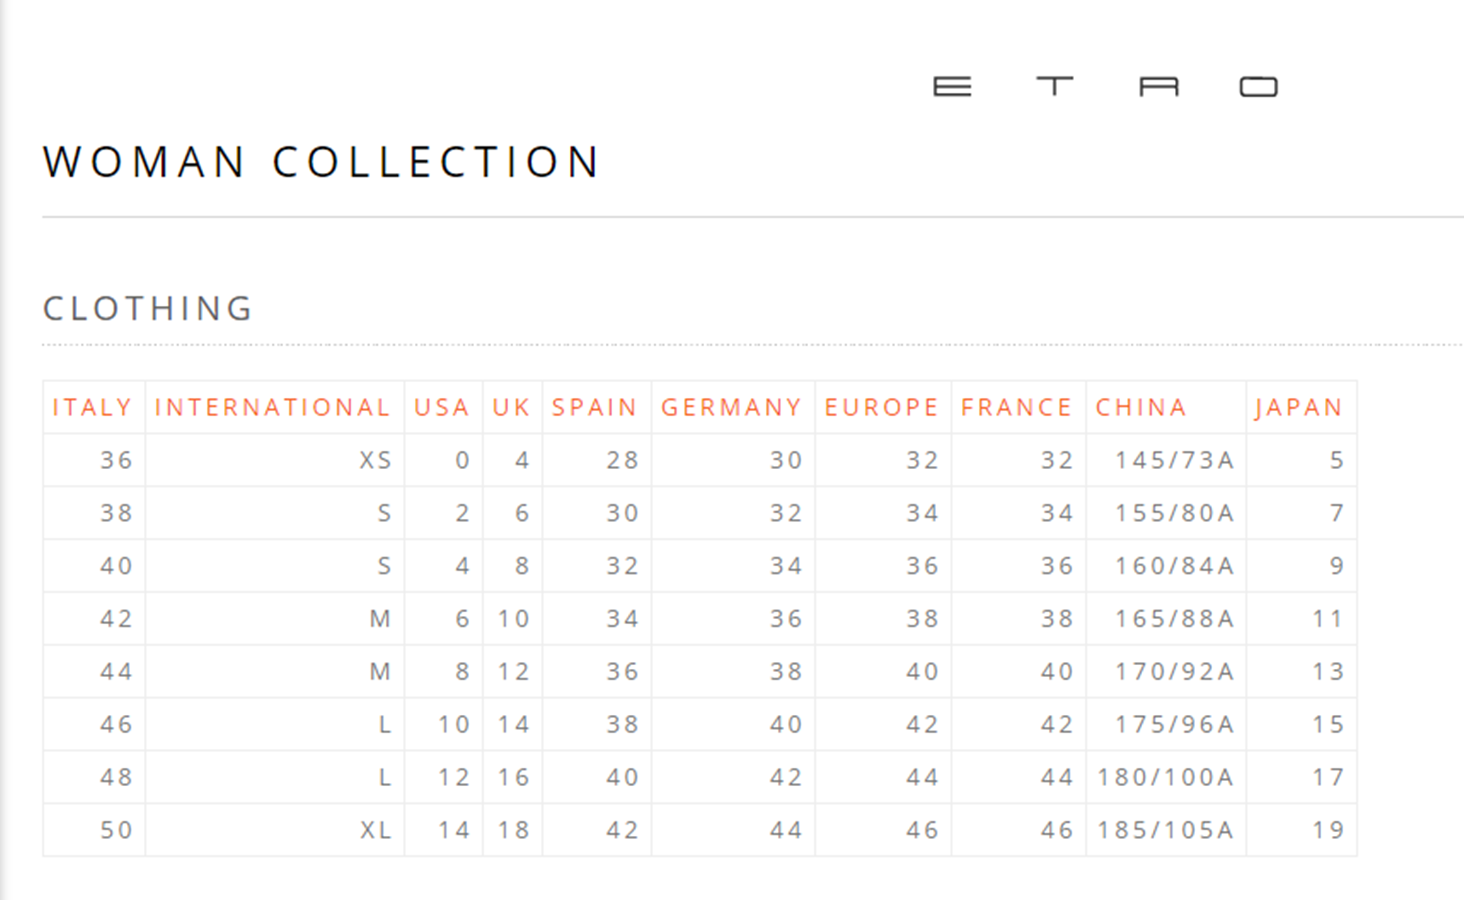Select the JAPAN column header

pos(1299,408)
